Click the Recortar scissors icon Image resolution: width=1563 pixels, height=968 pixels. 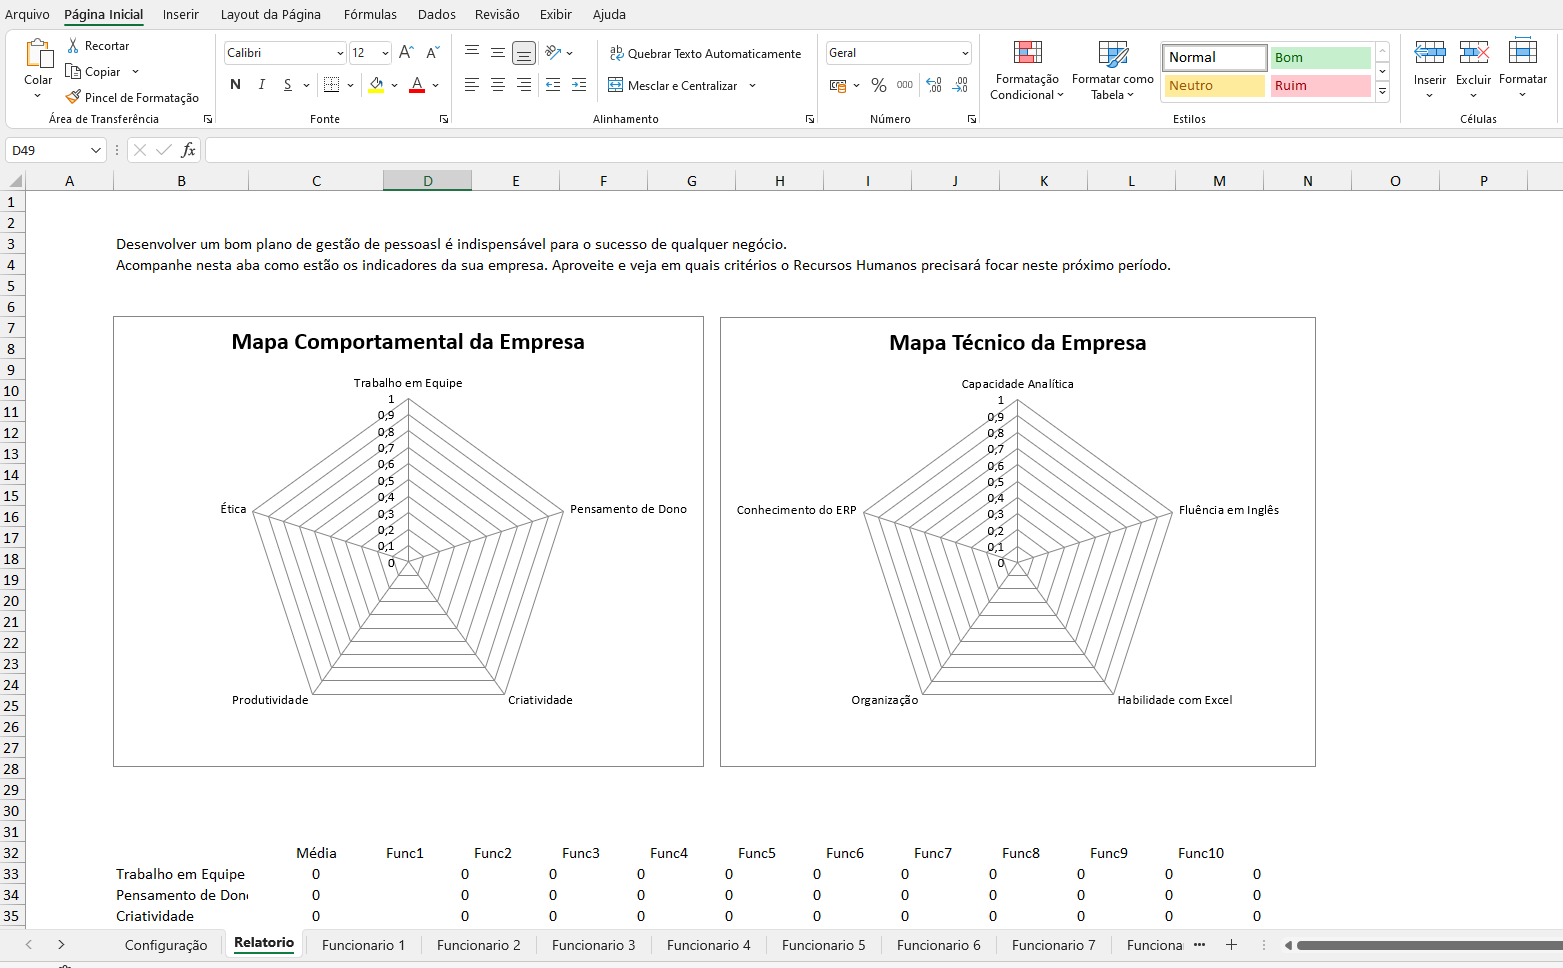(x=73, y=46)
